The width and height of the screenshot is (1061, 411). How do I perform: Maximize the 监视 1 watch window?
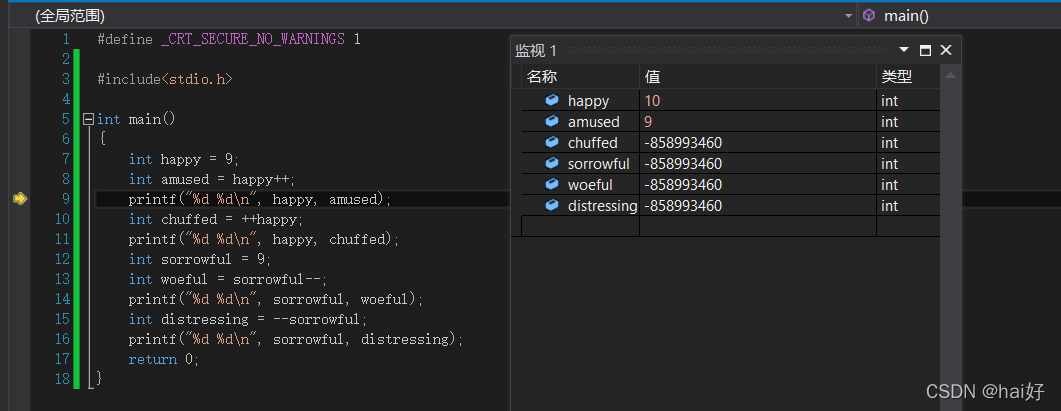coord(925,50)
